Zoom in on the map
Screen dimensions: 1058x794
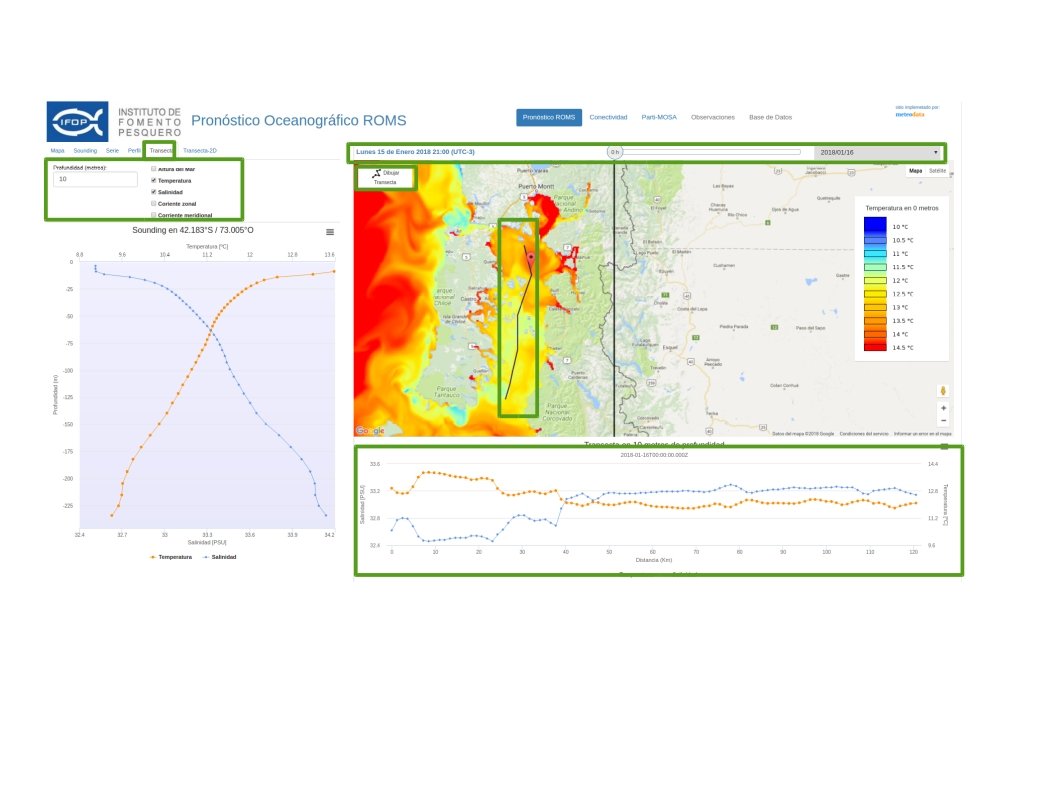943,408
